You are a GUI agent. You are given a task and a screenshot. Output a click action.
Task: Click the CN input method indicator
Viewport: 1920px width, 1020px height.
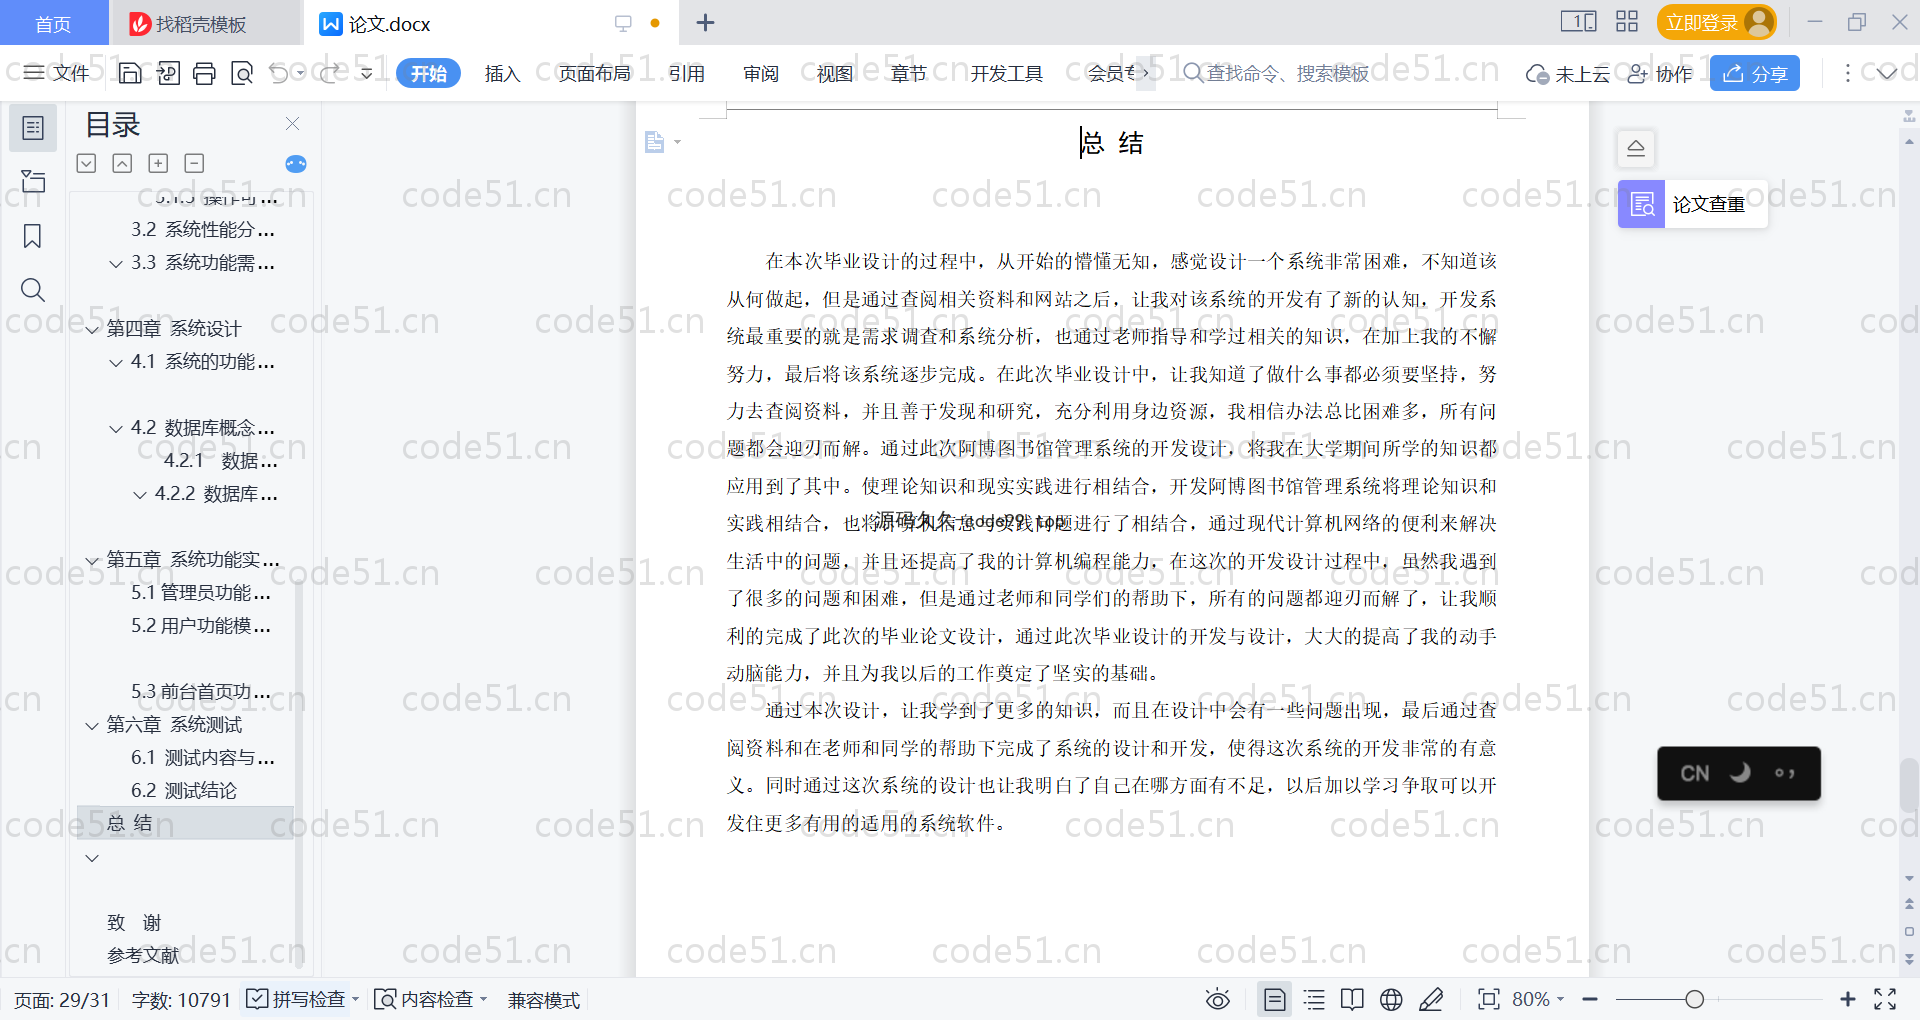[1695, 773]
